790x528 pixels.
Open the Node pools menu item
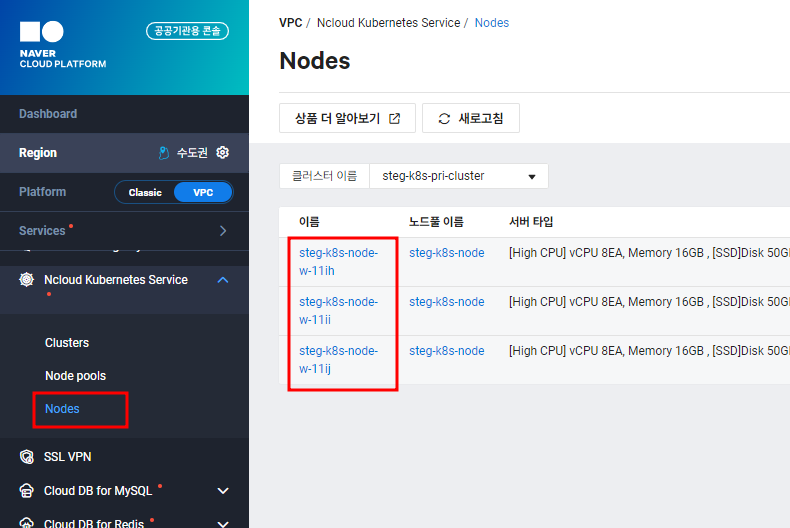[x=75, y=376]
